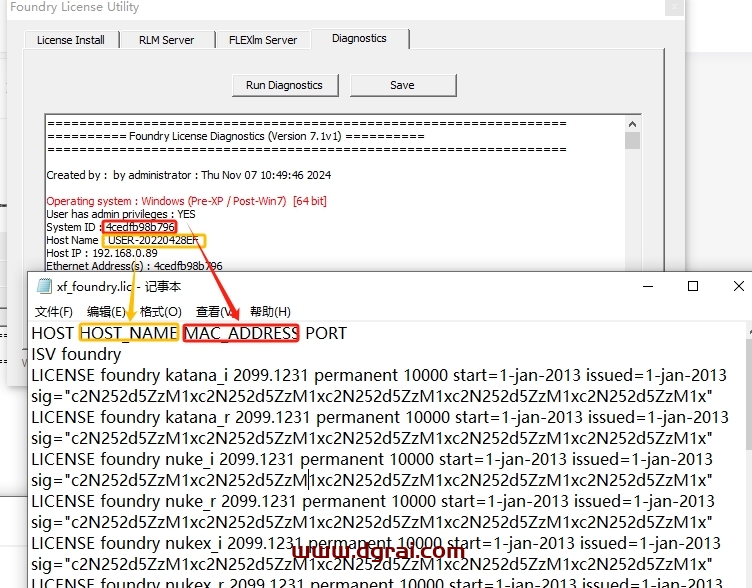This screenshot has height=588, width=752.
Task: Click the 'Created by' timestamp line
Action: (188, 175)
